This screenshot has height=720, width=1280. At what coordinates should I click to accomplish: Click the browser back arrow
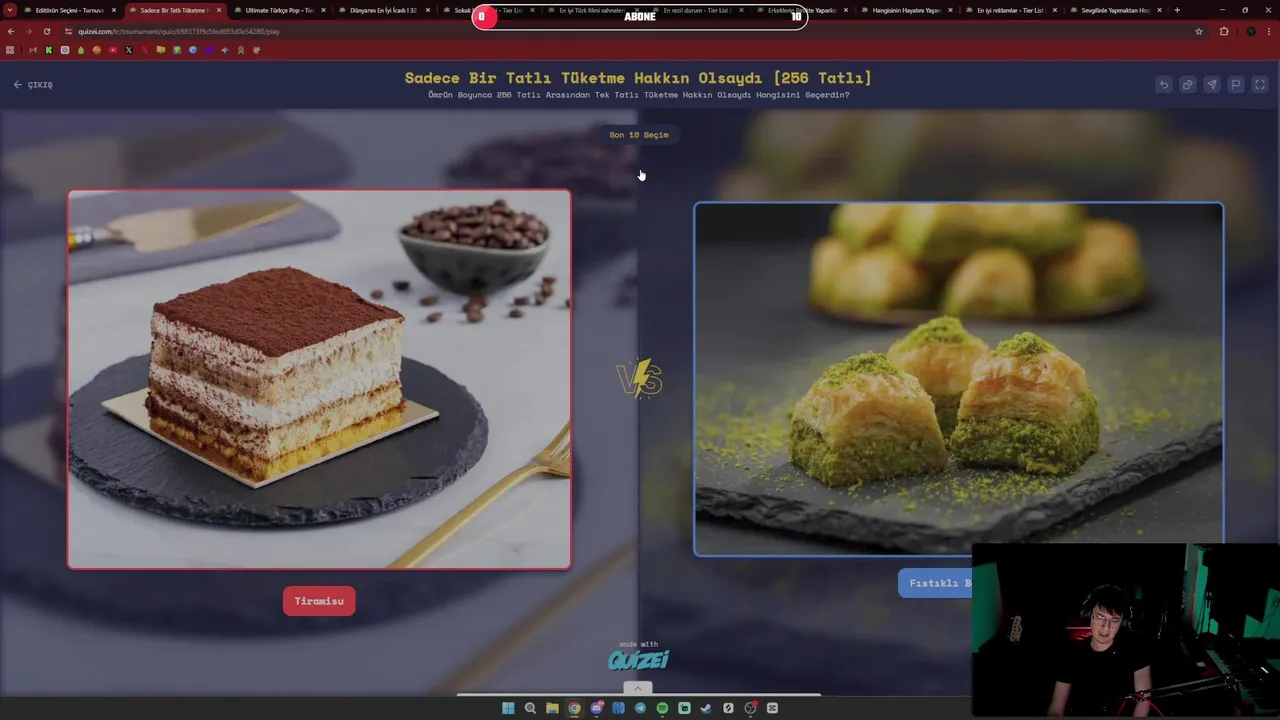pos(11,31)
